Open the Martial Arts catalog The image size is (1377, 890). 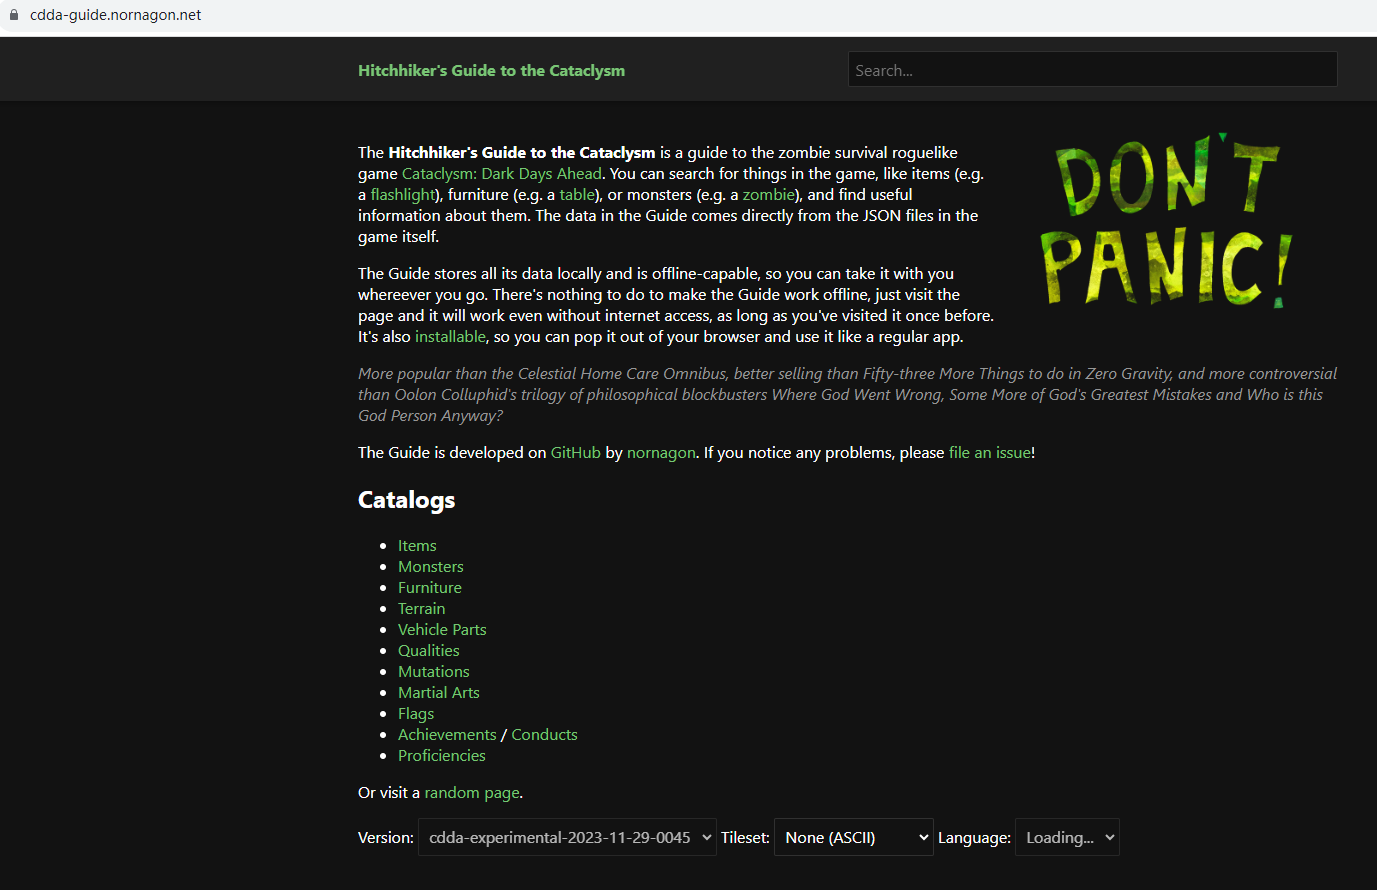(439, 693)
